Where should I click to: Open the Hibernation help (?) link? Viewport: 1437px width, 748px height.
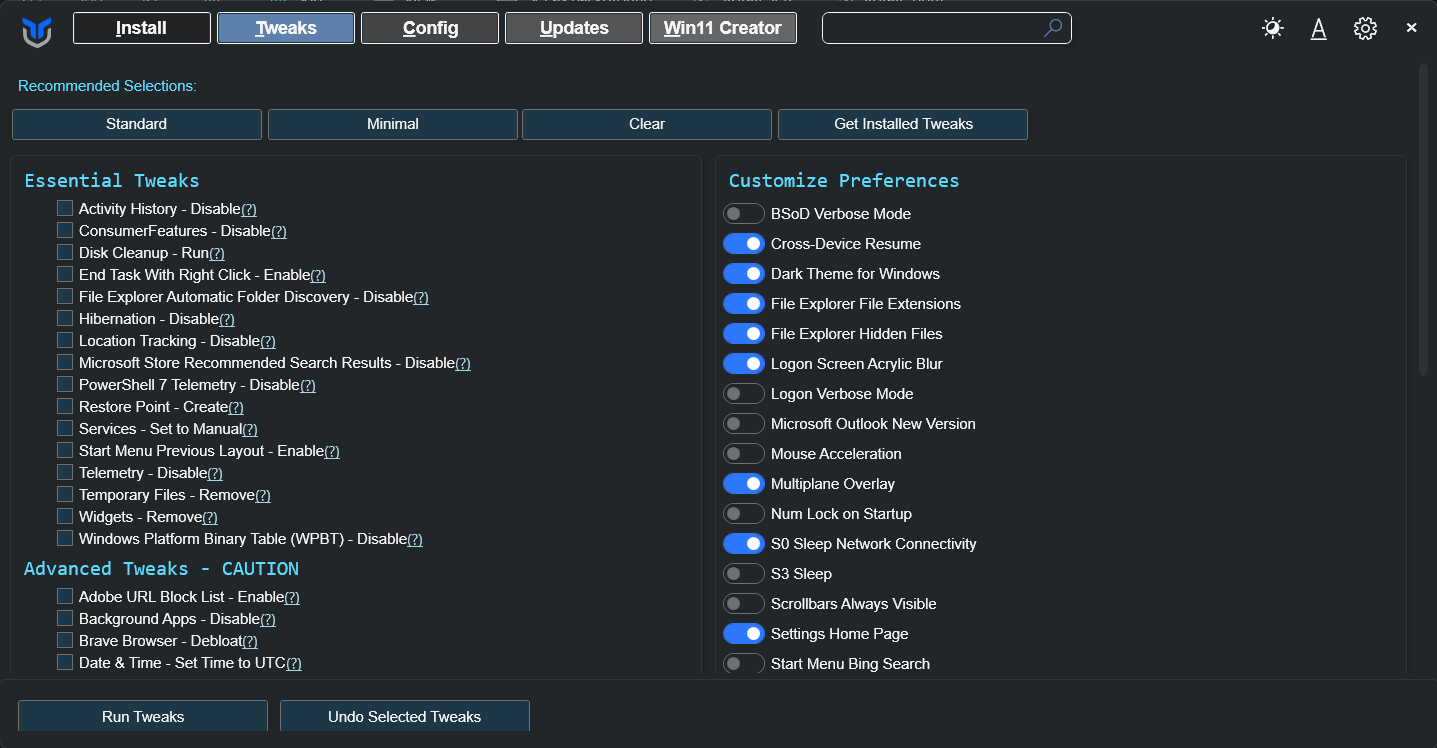(x=227, y=319)
